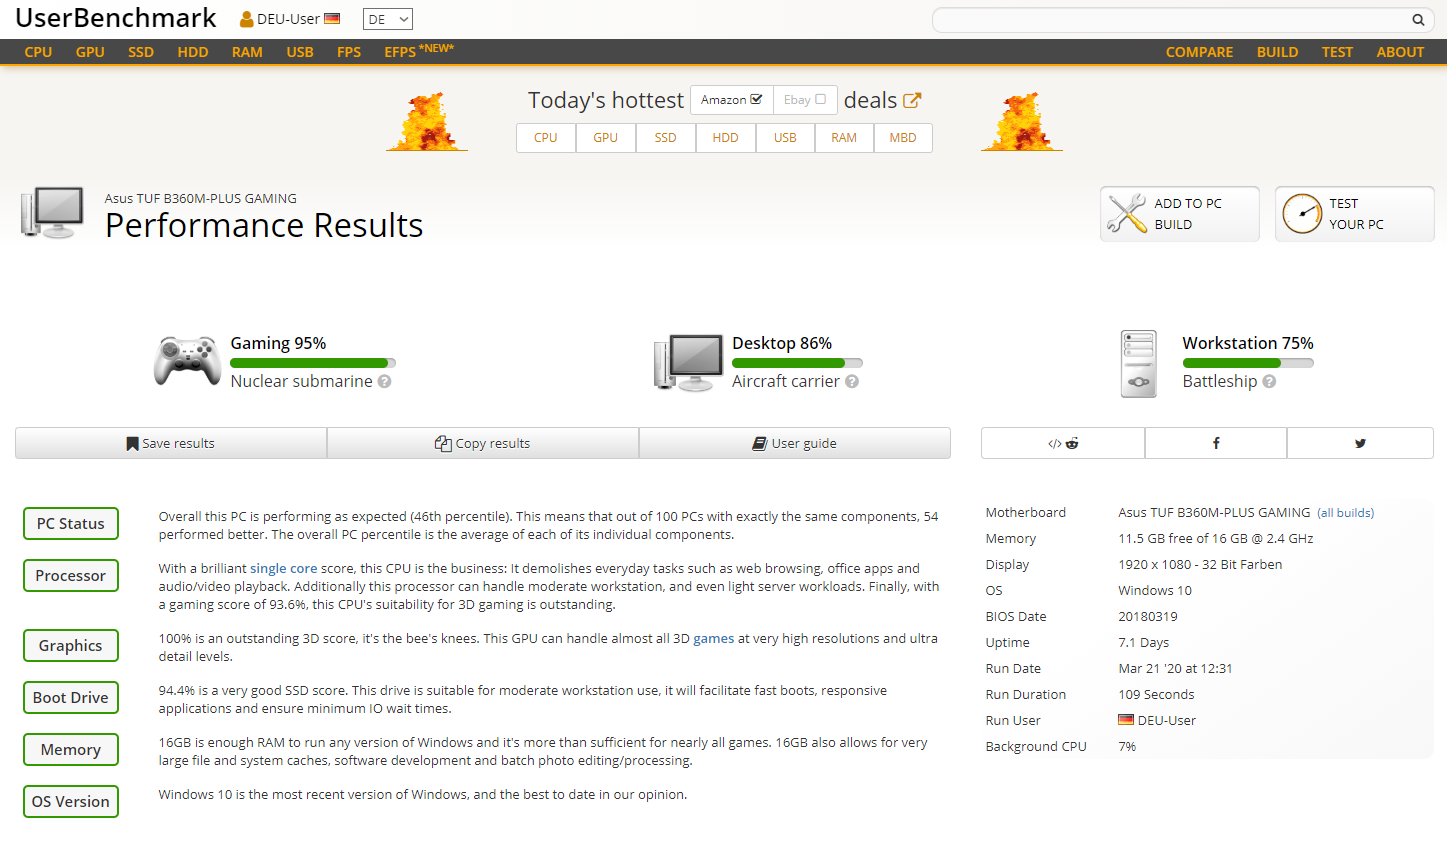Click the PC monitor icon beside Performance Results
The height and width of the screenshot is (846, 1447).
point(51,213)
